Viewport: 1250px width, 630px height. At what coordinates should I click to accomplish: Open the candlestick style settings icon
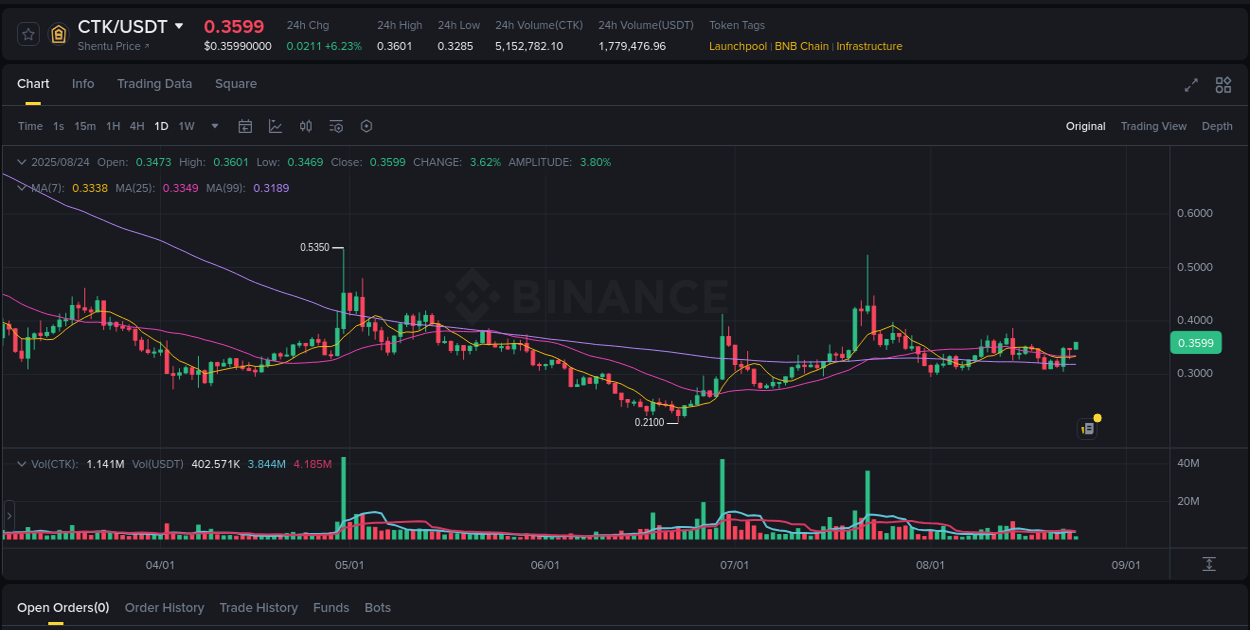pyautogui.click(x=306, y=126)
